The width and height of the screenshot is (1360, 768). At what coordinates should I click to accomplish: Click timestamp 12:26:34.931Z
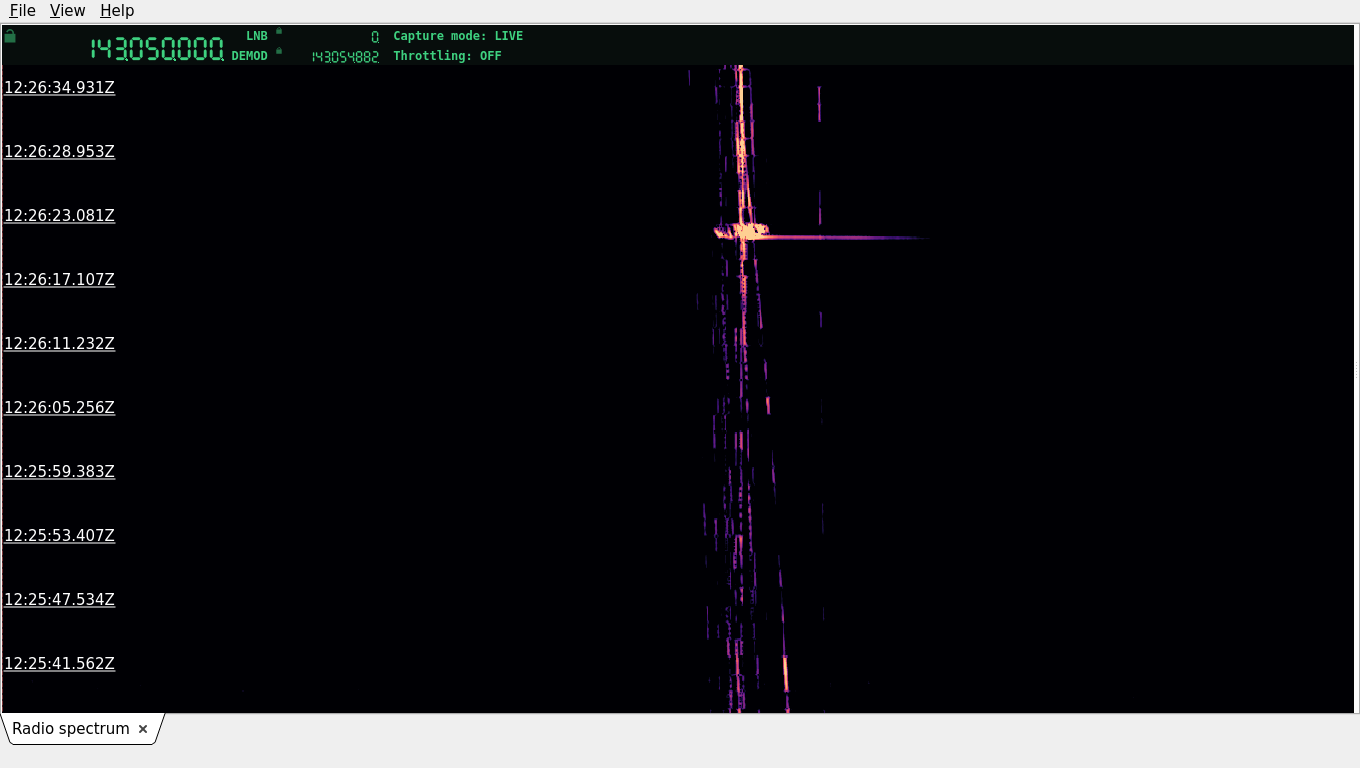coord(60,88)
